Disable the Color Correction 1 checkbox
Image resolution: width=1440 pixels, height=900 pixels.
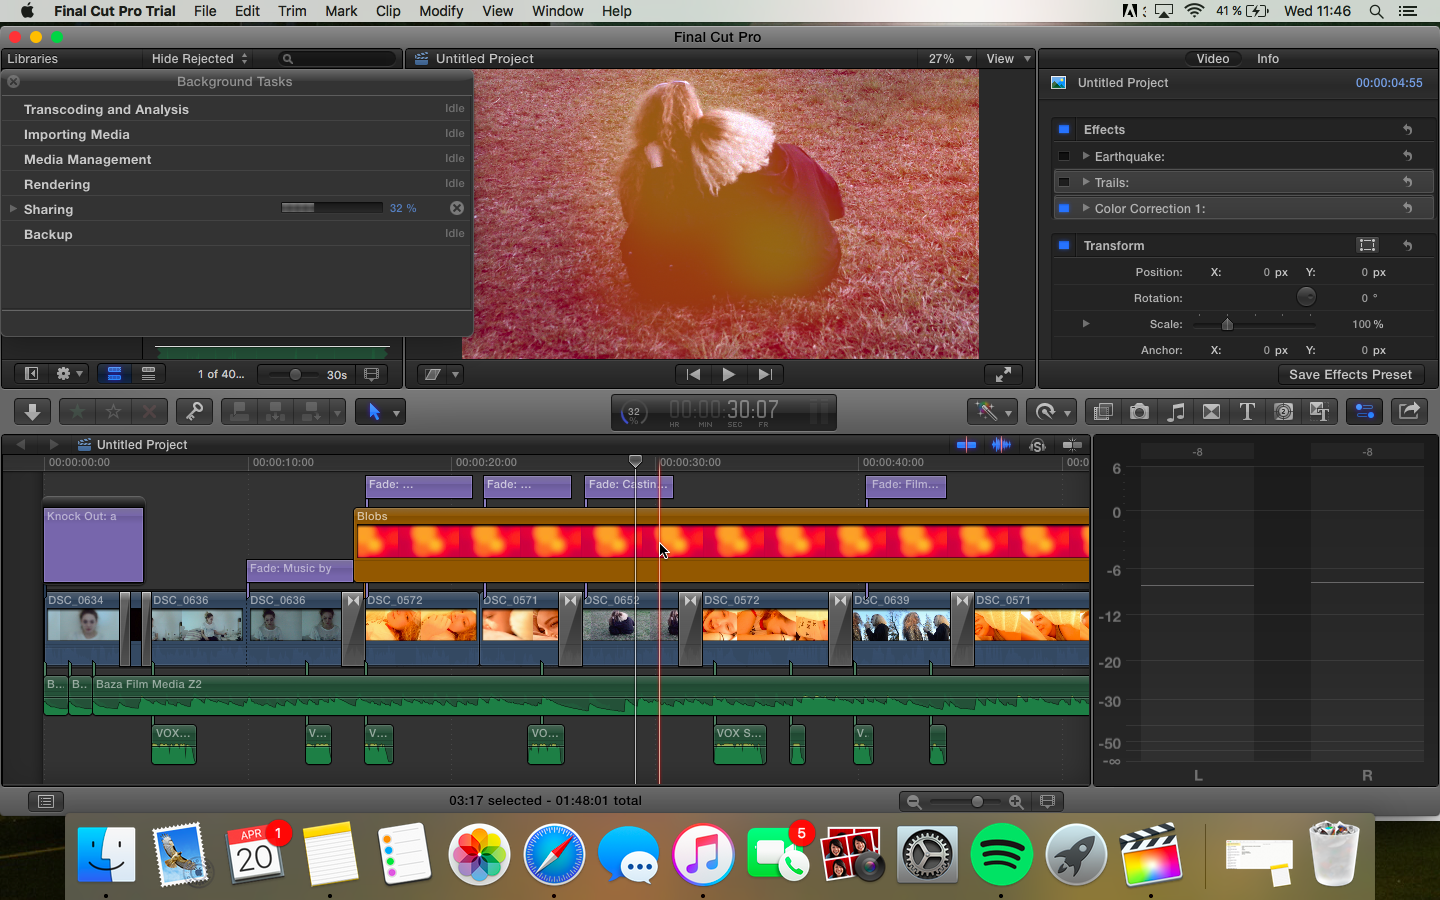pos(1064,208)
